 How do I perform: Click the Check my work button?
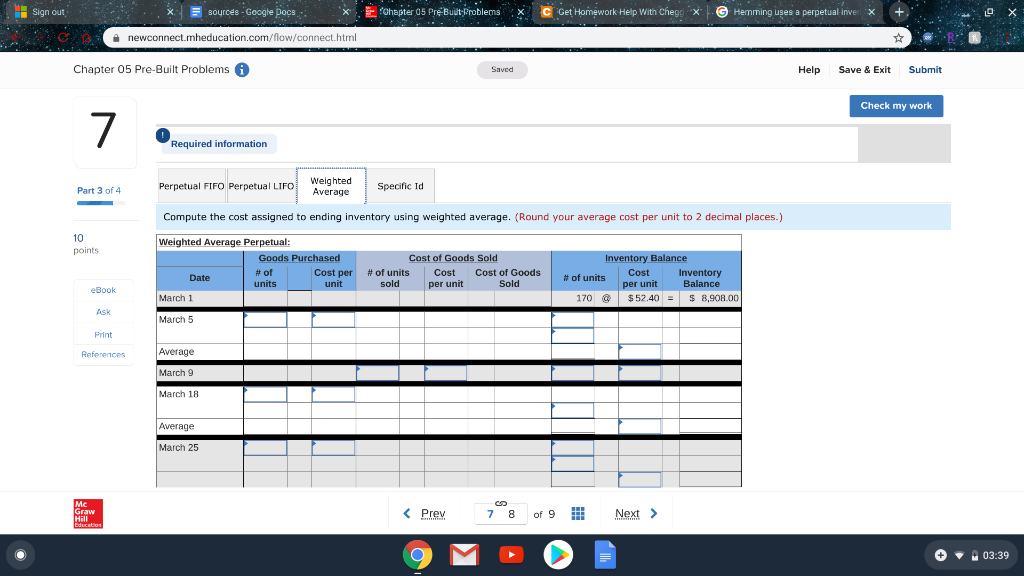pos(895,106)
